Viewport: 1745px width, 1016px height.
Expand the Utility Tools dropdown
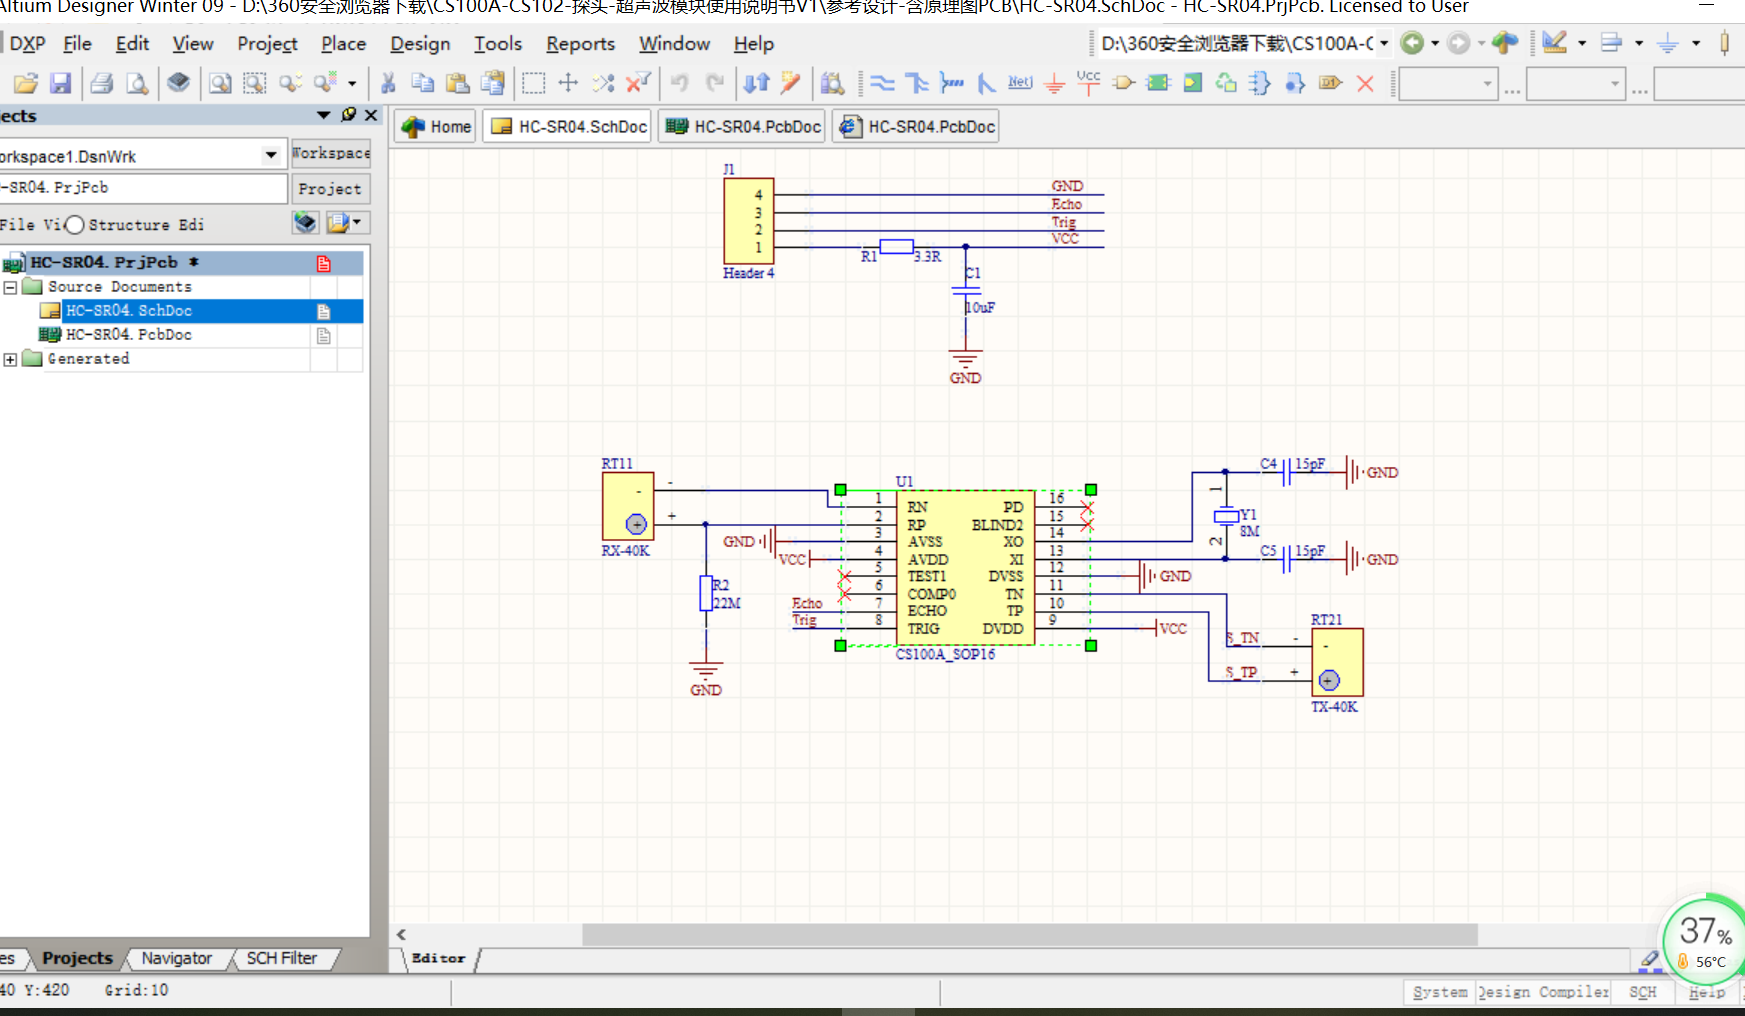[1582, 43]
